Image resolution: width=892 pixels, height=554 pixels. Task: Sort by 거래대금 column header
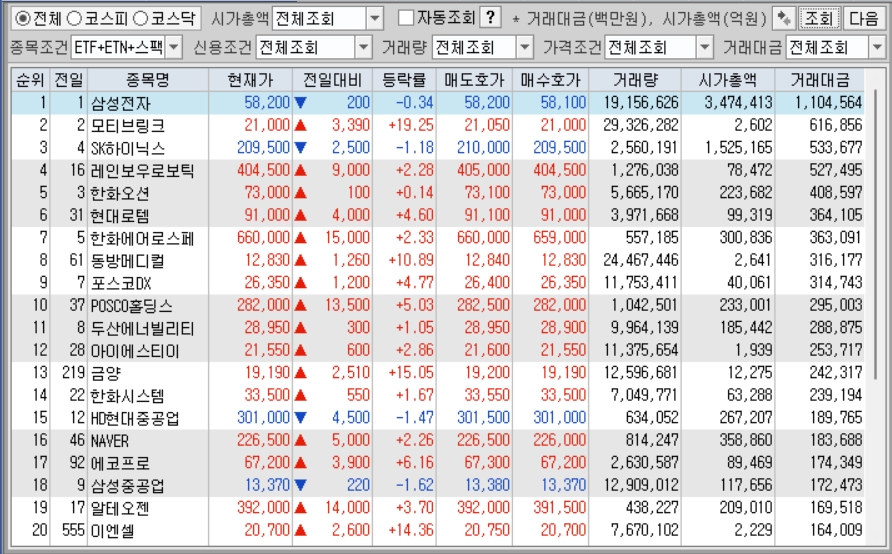[x=820, y=80]
